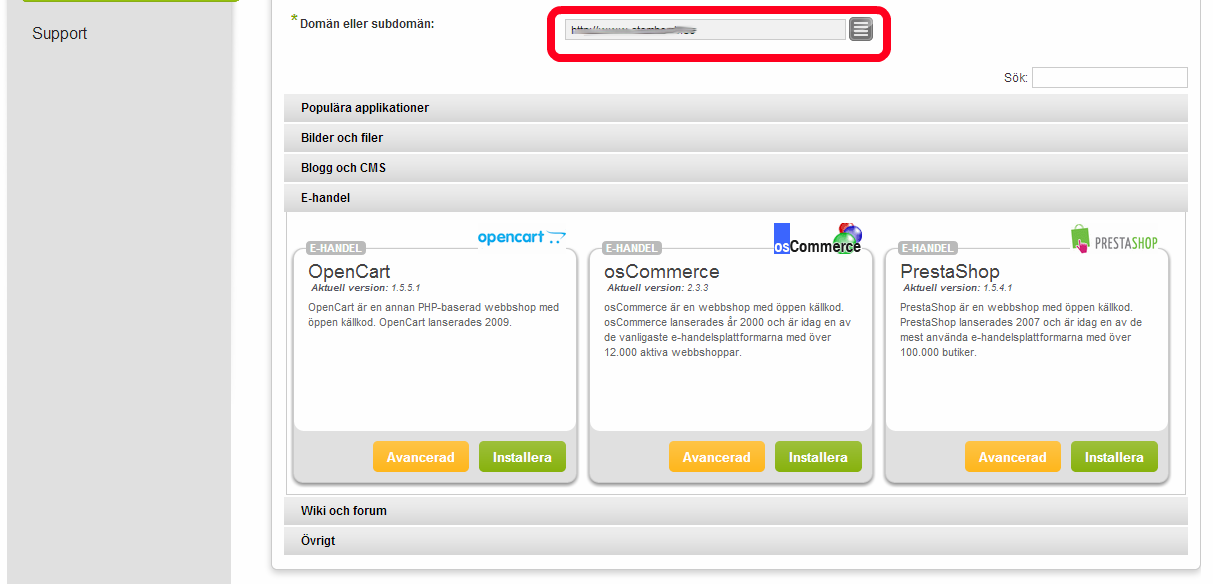Click E-HANDEL tag on OpenCart card
The image size is (1213, 584).
coord(336,248)
